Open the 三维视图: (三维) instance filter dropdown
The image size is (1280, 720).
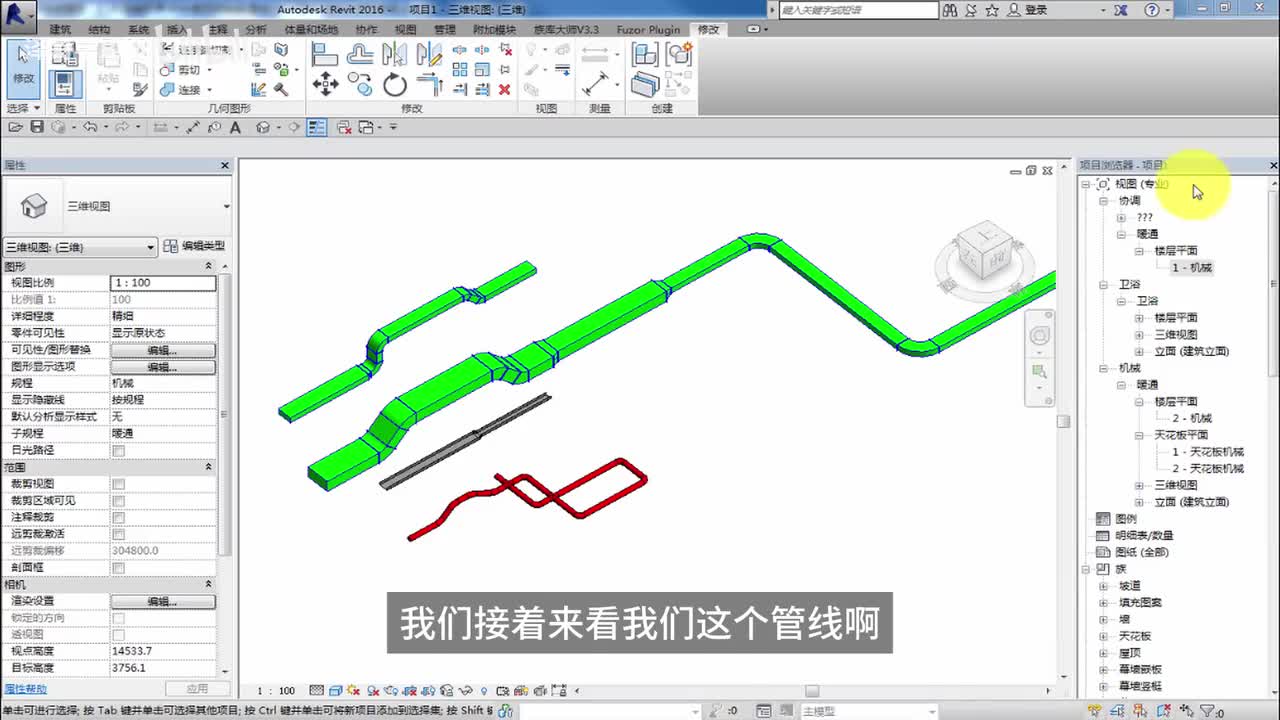click(x=80, y=247)
